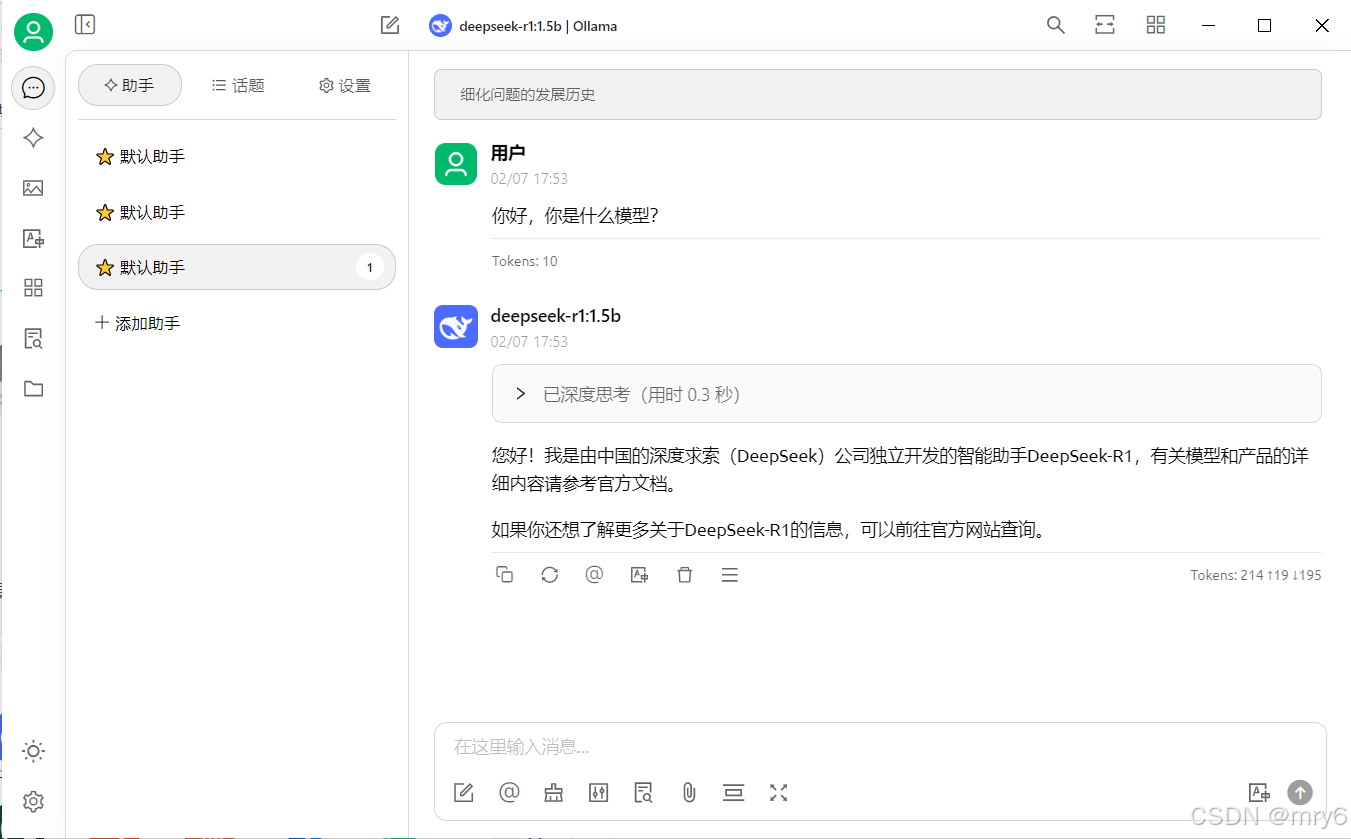The width and height of the screenshot is (1351, 839).
Task: Open message search in the top bar
Action: [1055, 25]
